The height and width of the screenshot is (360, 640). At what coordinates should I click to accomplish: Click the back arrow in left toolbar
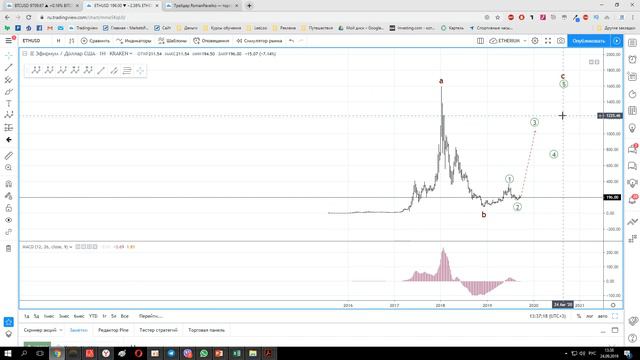pyautogui.click(x=9, y=140)
